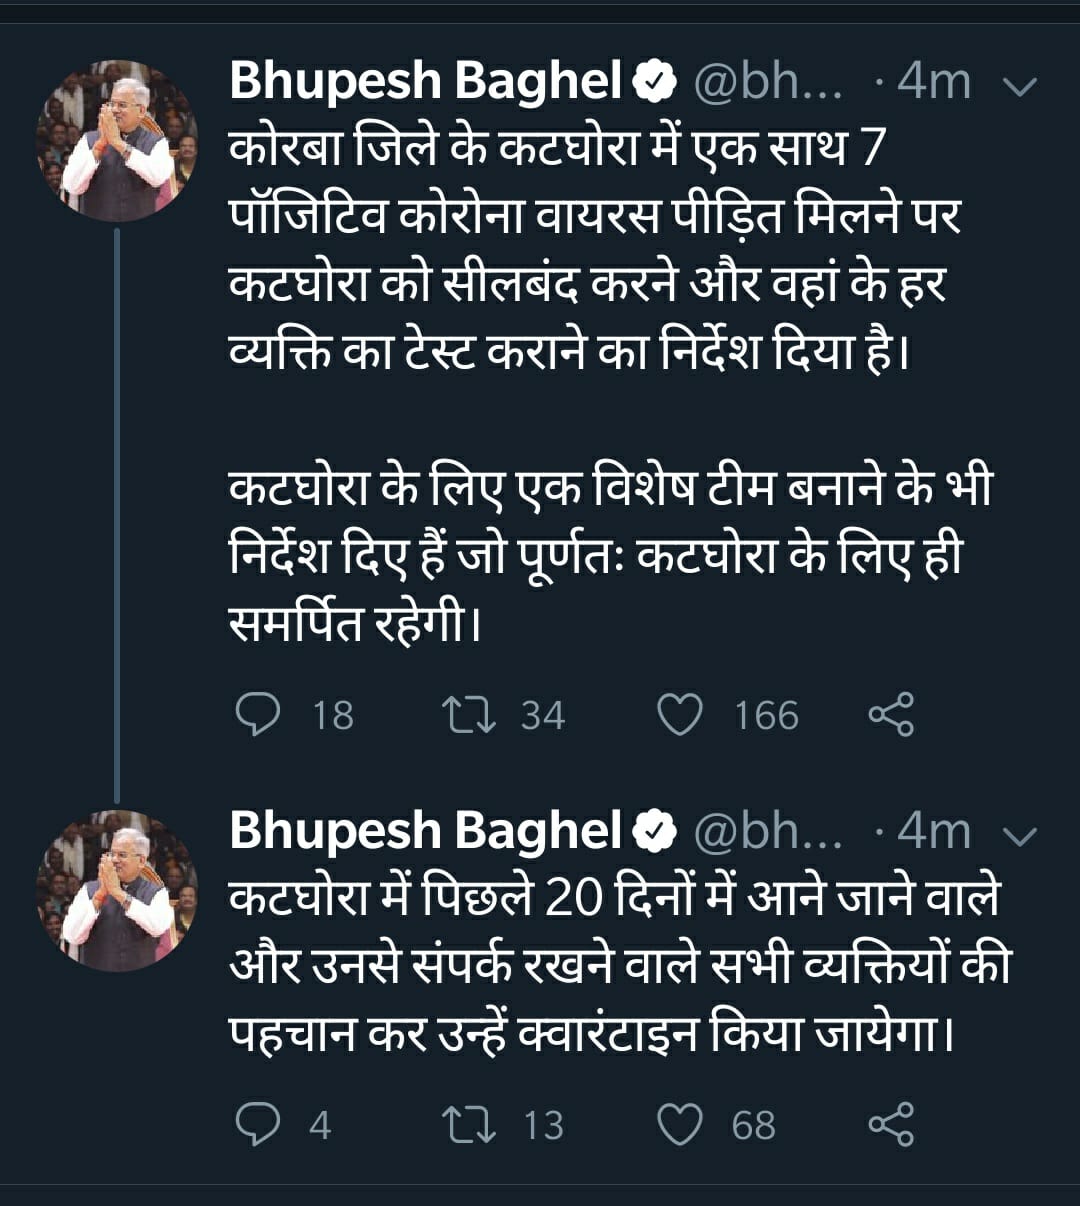The height and width of the screenshot is (1206, 1080).
Task: Like the second tweet with 68 likes
Action: click(680, 1125)
